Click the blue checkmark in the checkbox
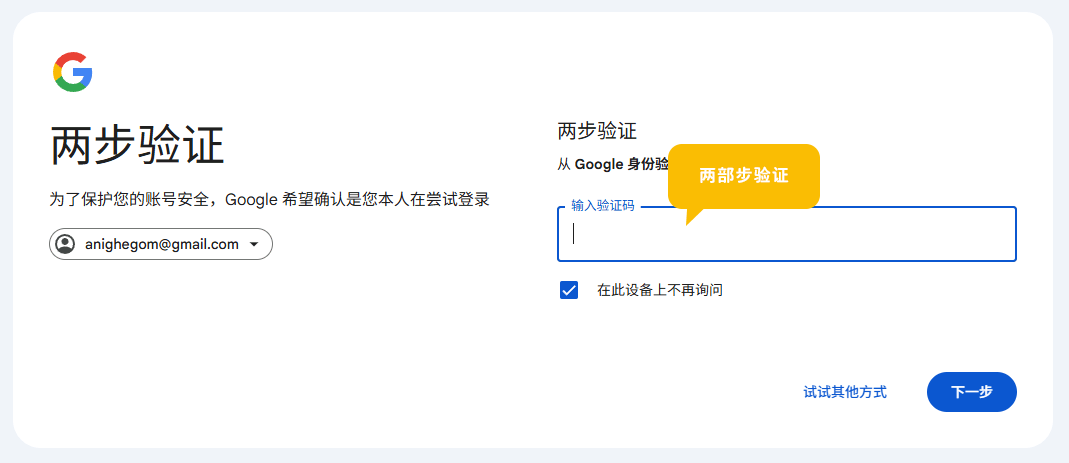The height and width of the screenshot is (463, 1069). [569, 290]
